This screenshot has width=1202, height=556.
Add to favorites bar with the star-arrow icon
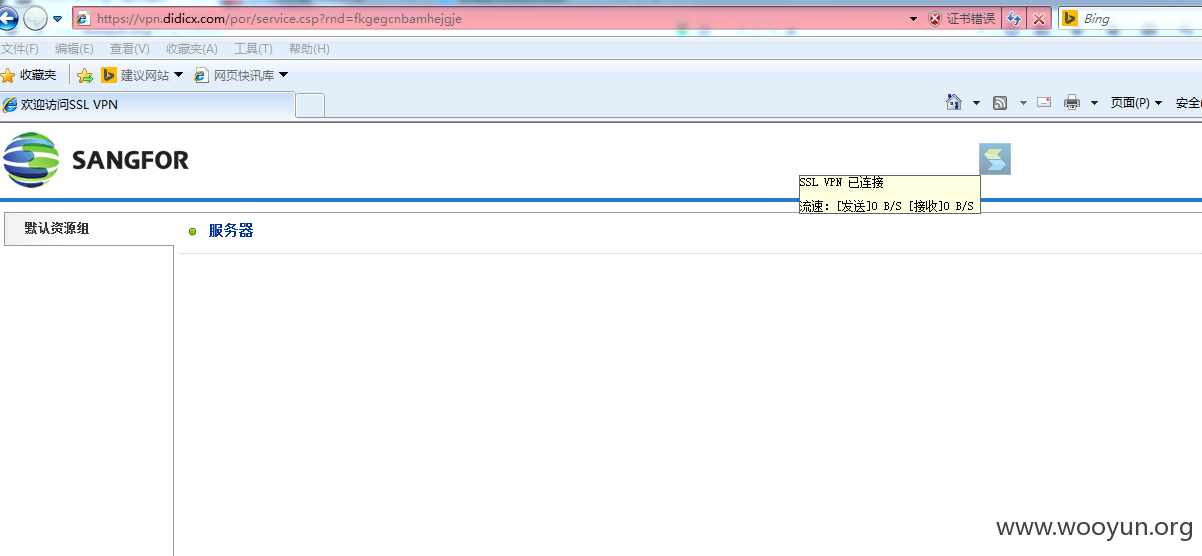pyautogui.click(x=85, y=75)
